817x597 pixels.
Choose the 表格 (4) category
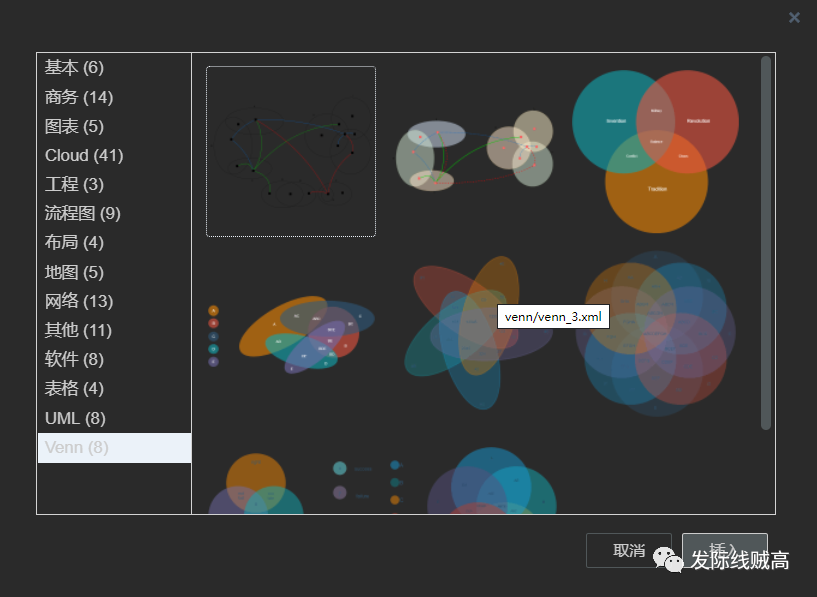[x=114, y=389]
